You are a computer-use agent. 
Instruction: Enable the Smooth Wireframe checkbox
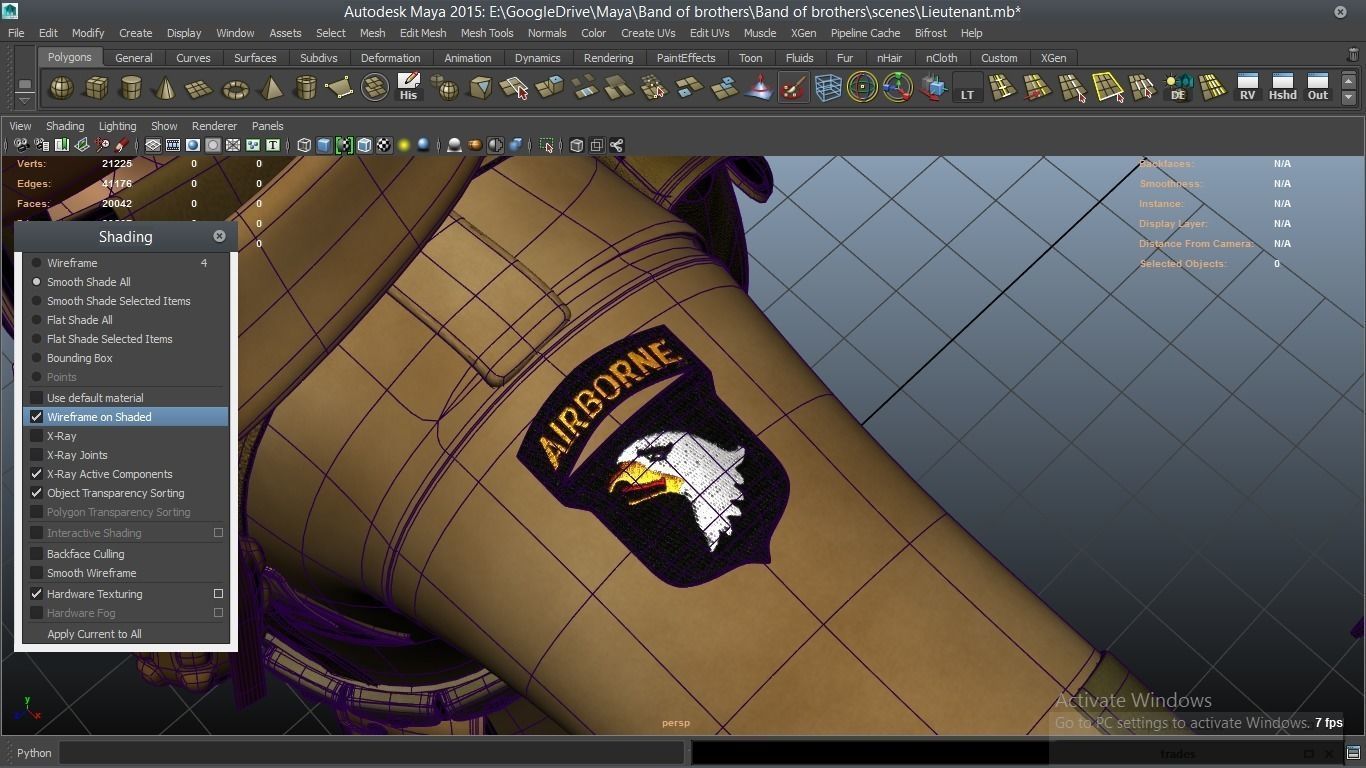pyautogui.click(x=37, y=573)
